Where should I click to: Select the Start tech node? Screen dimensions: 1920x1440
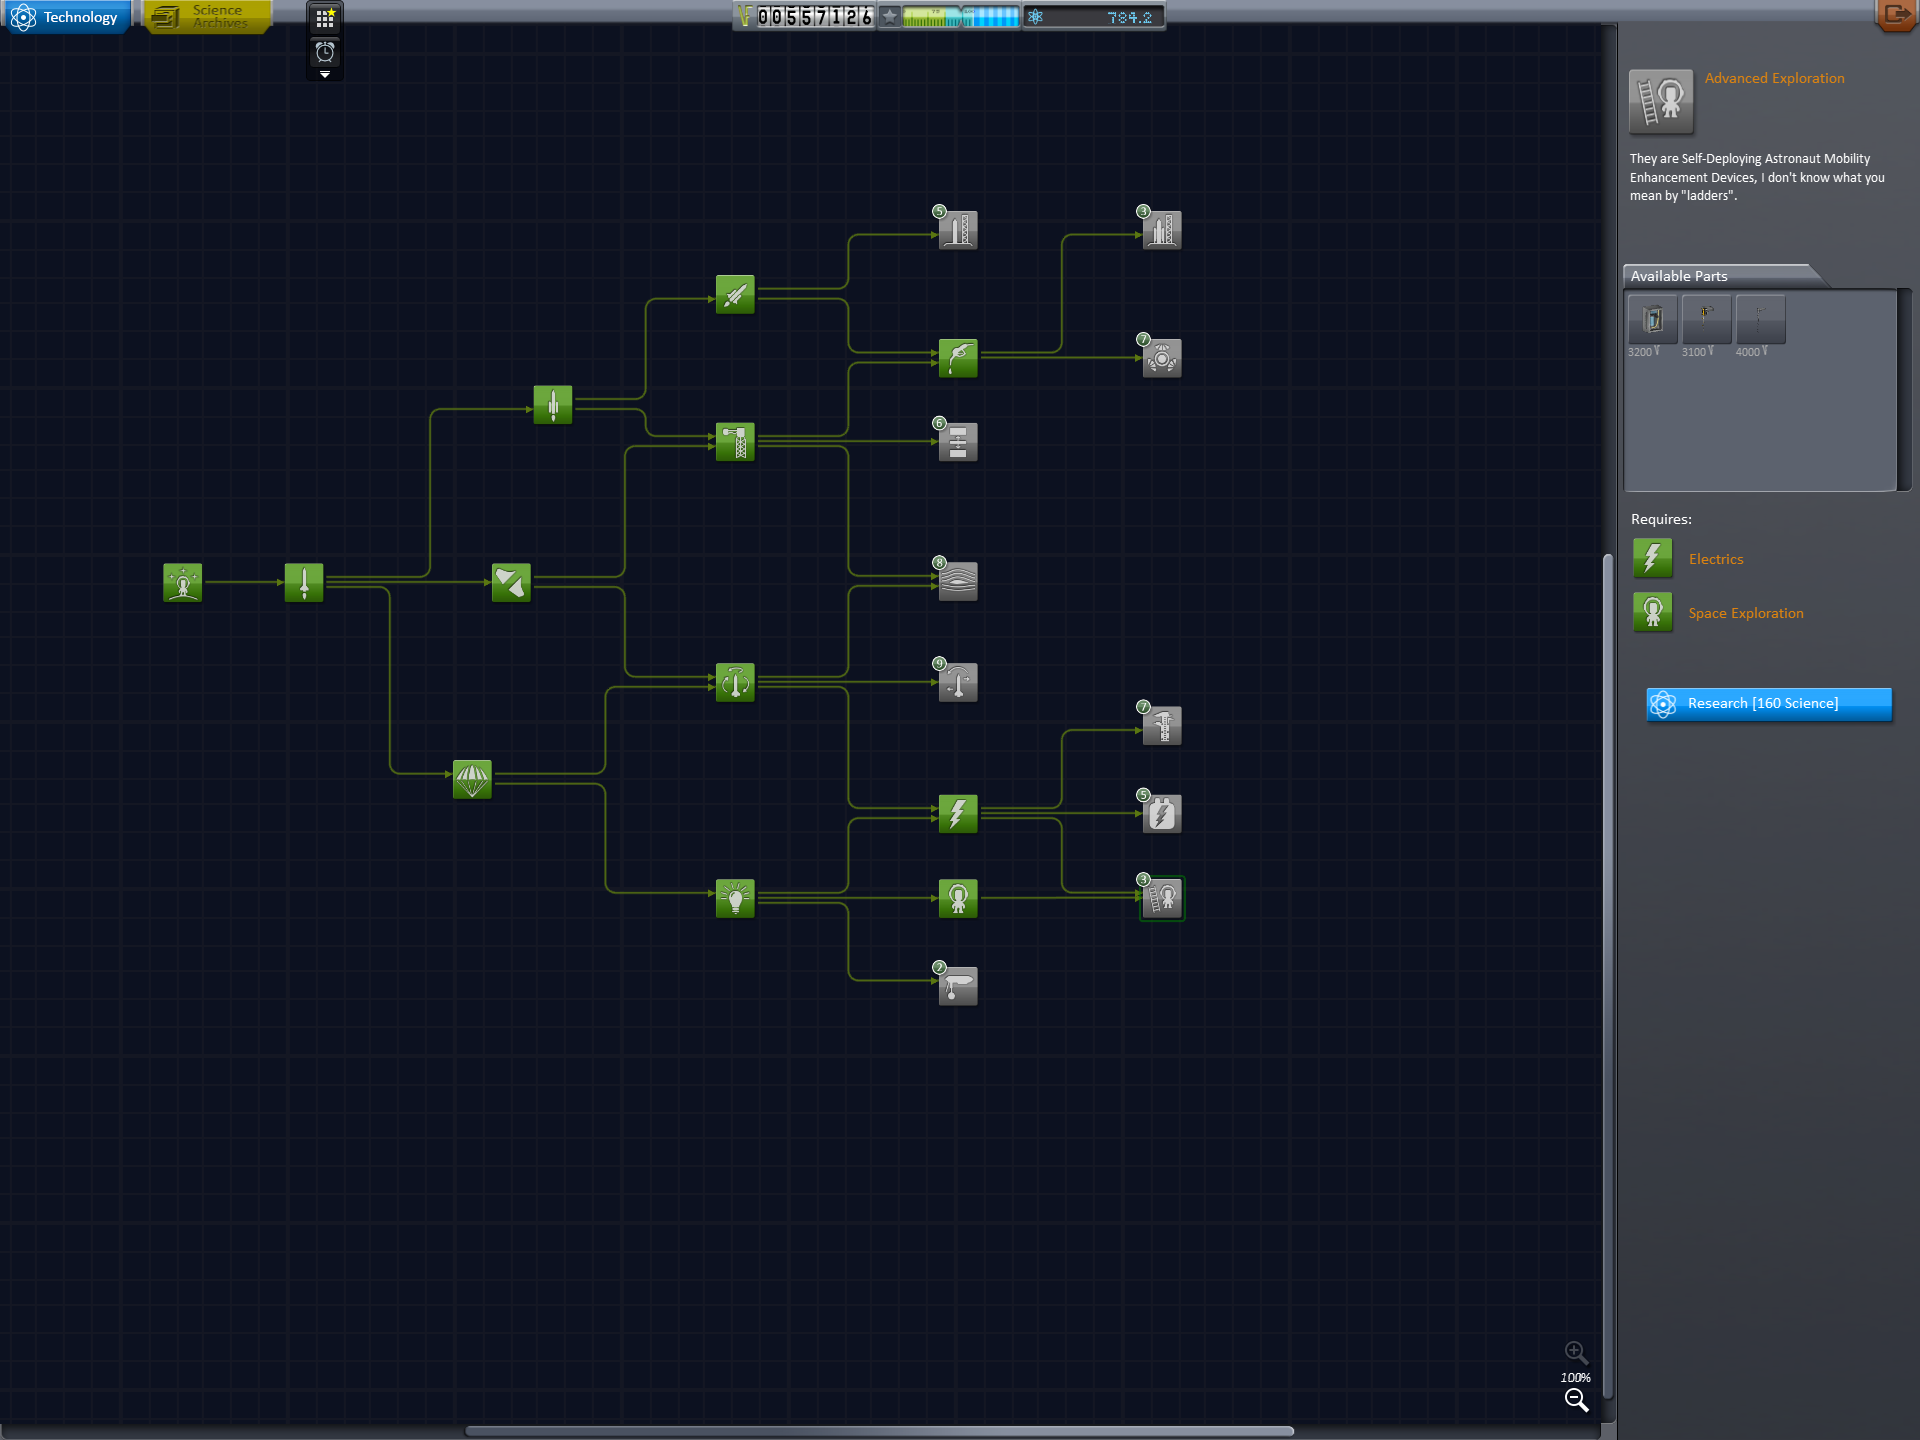(x=183, y=582)
